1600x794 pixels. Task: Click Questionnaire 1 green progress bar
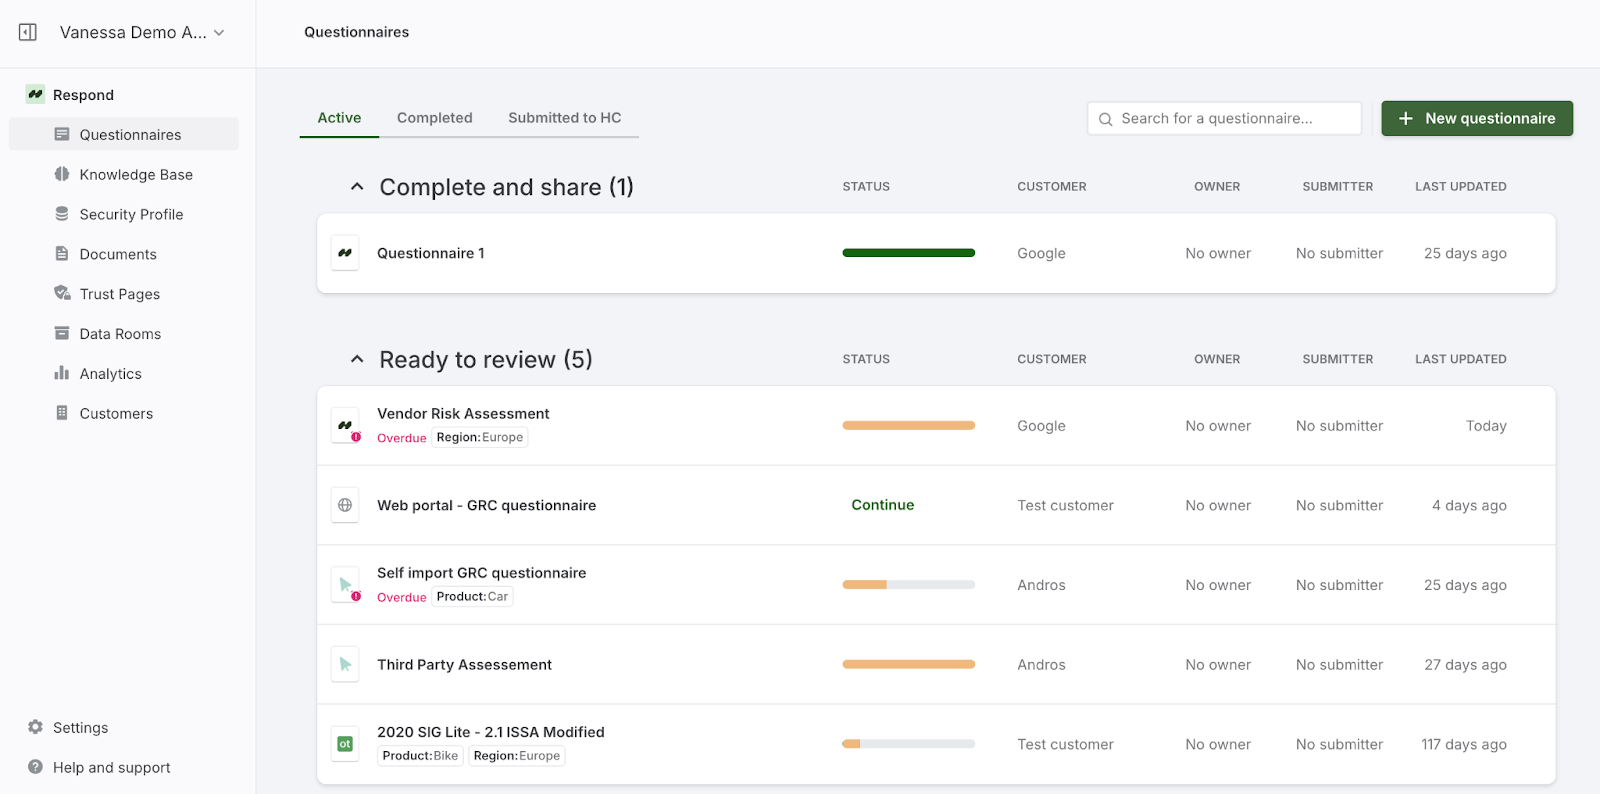click(909, 253)
